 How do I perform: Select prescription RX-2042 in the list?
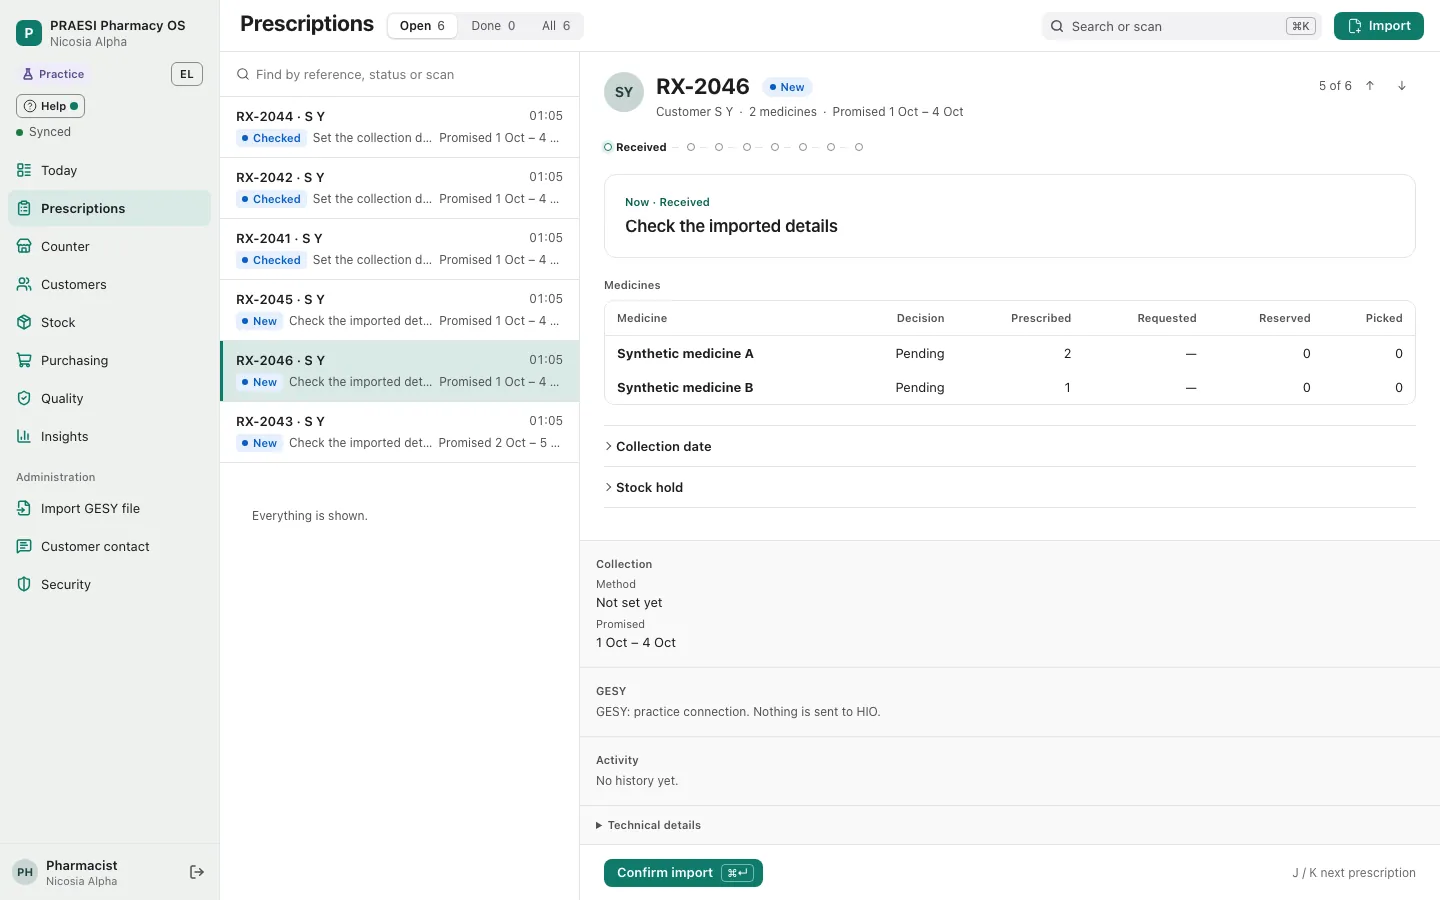[400, 188]
